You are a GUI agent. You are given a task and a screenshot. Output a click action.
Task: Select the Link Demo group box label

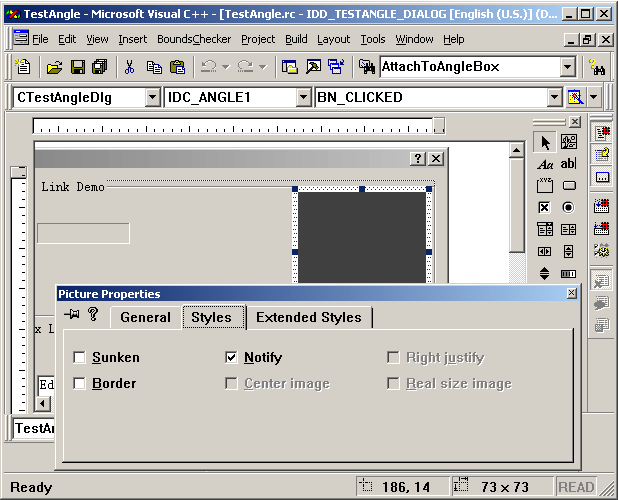pos(73,187)
